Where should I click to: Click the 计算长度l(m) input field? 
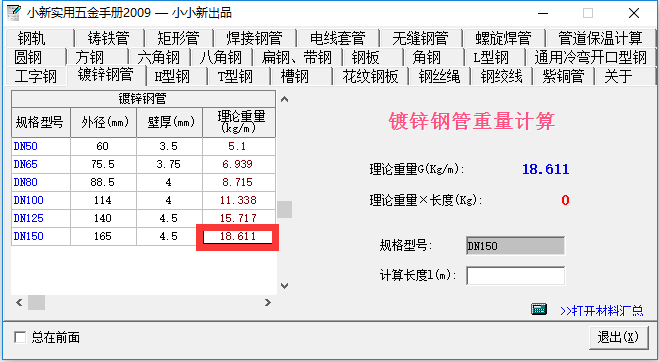[x=516, y=276]
